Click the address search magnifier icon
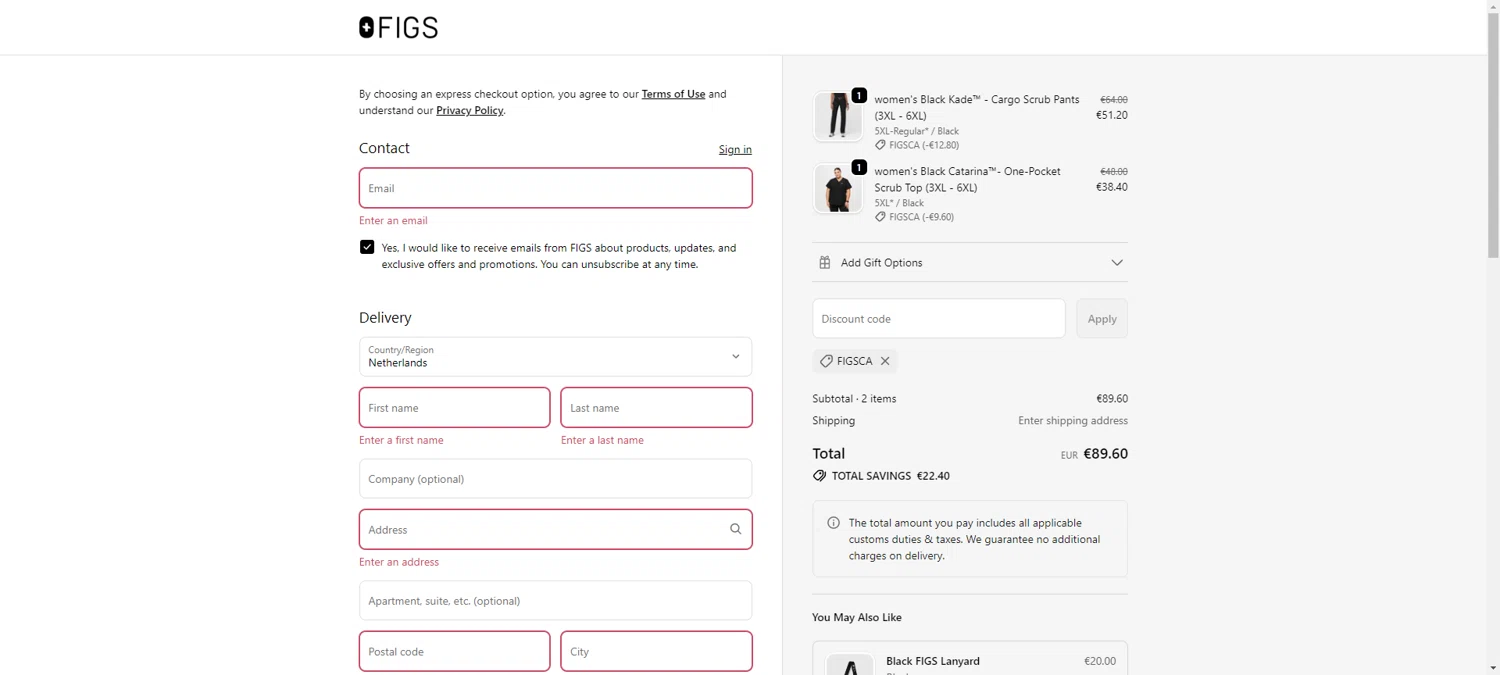1500x675 pixels. [x=735, y=530]
